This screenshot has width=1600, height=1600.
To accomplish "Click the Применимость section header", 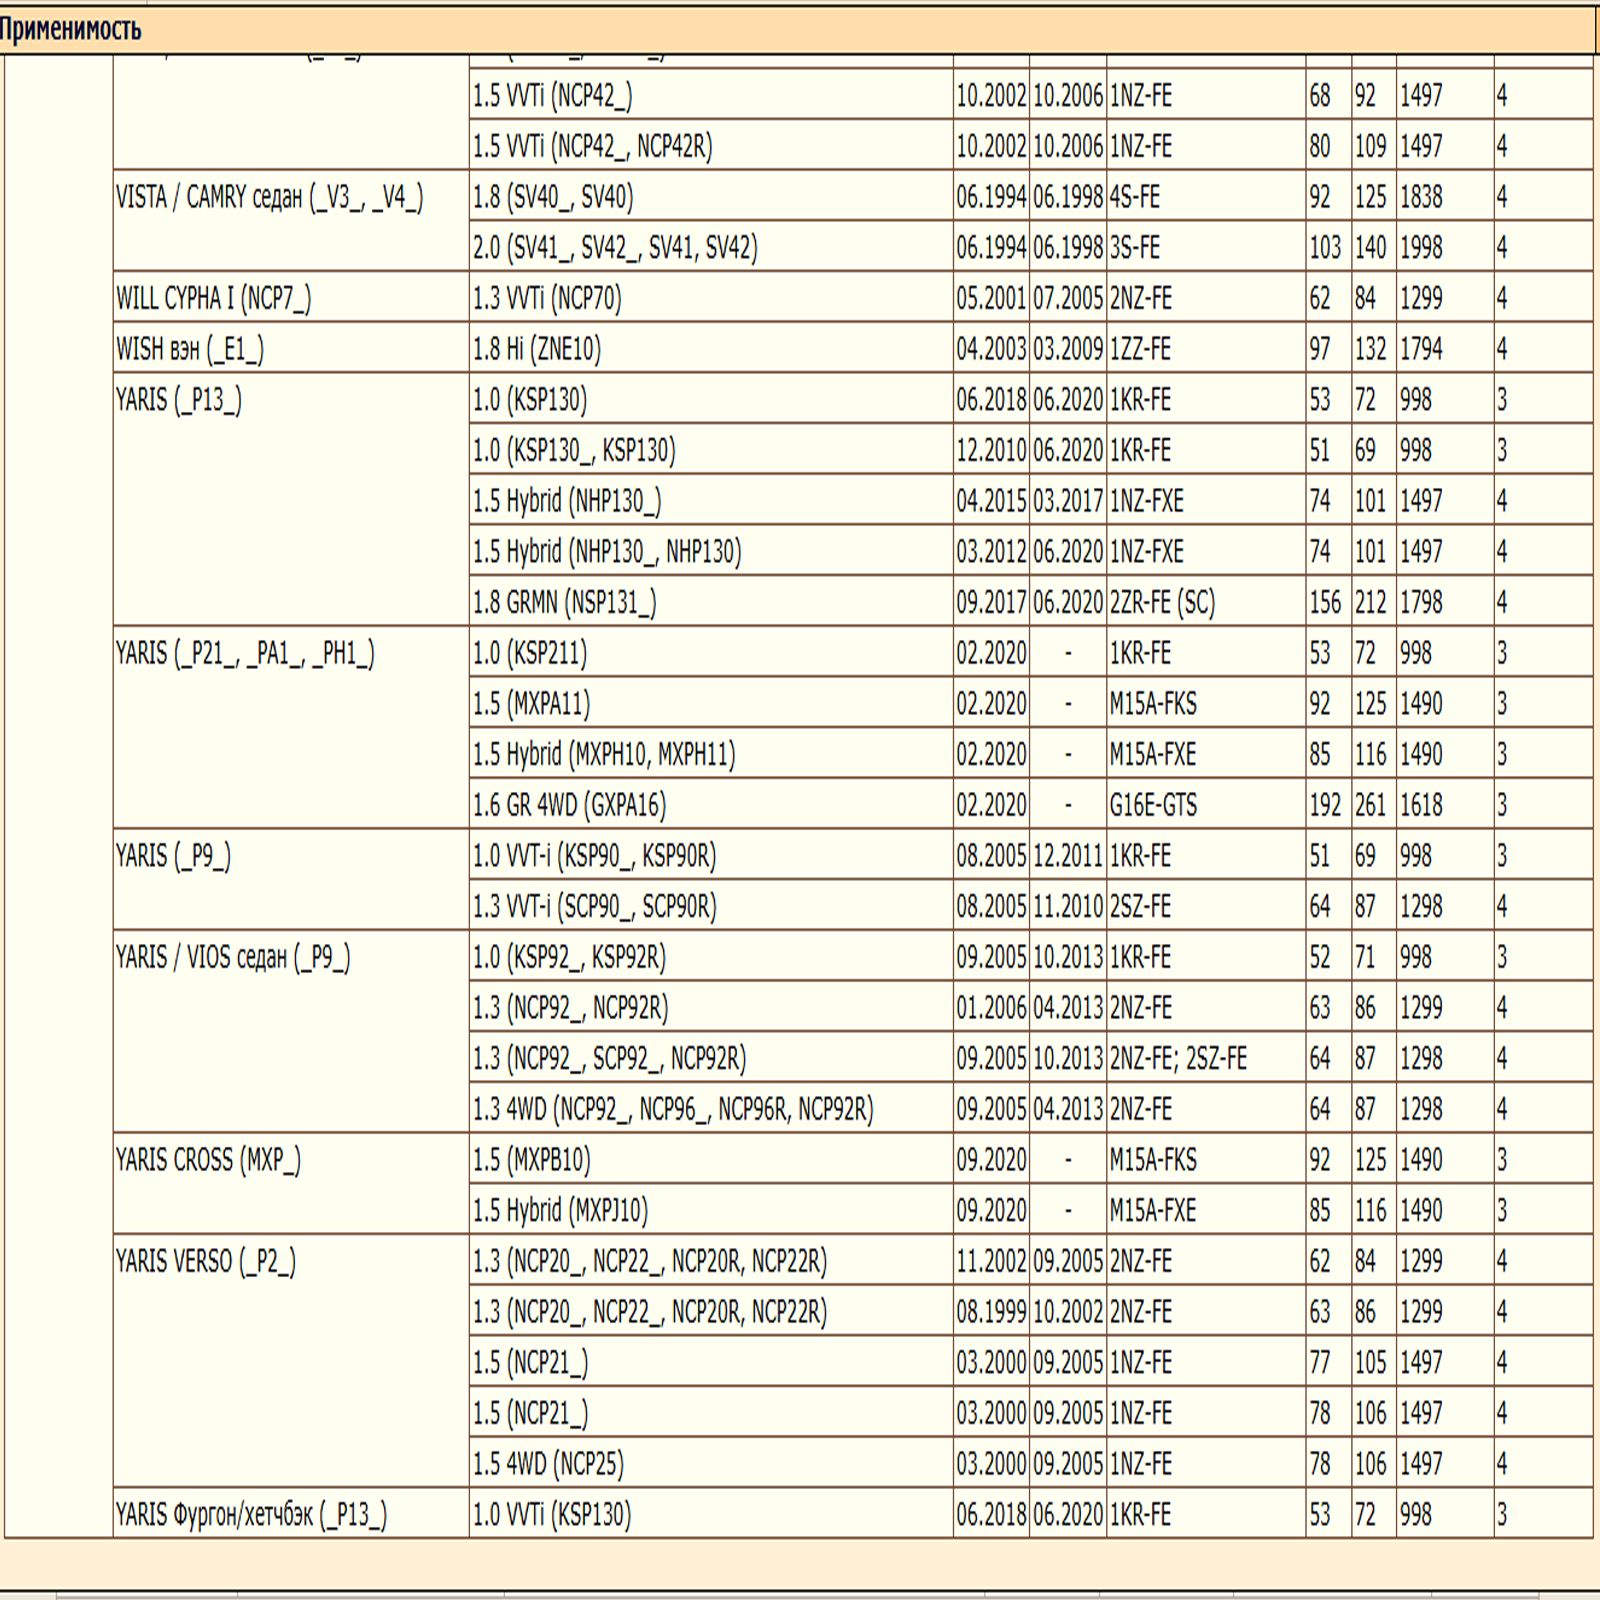I will [70, 30].
